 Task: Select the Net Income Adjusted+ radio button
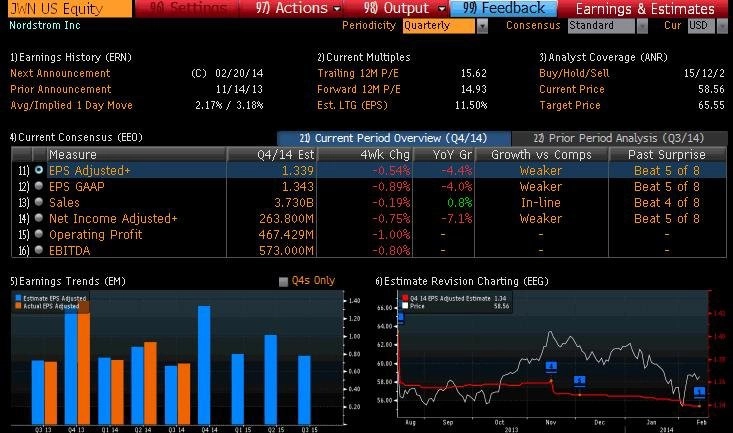[x=39, y=218]
